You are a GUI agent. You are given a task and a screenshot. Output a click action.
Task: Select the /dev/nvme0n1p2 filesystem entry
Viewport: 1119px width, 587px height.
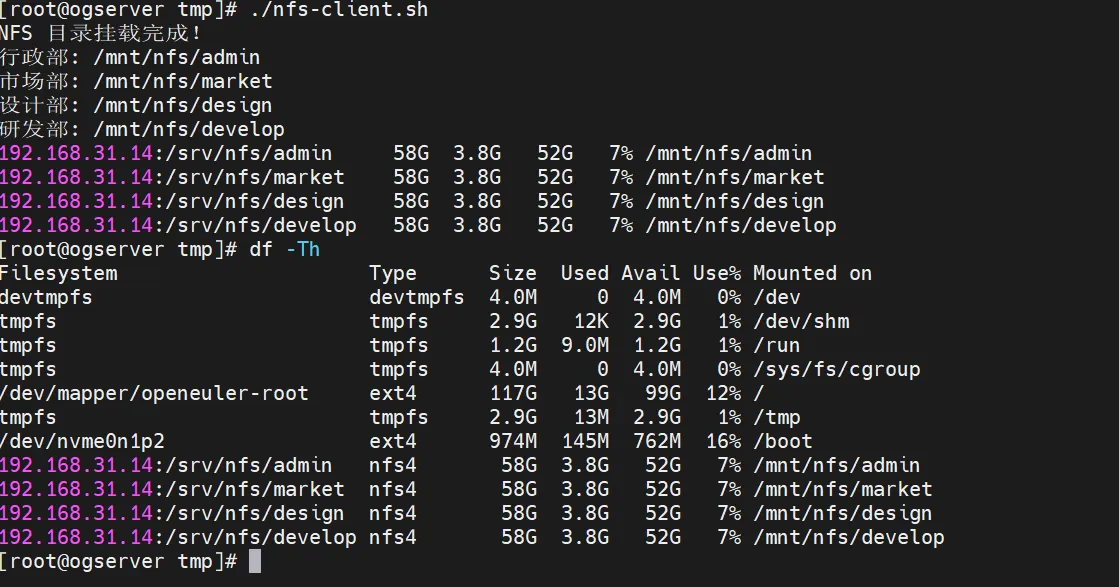pyautogui.click(x=83, y=441)
